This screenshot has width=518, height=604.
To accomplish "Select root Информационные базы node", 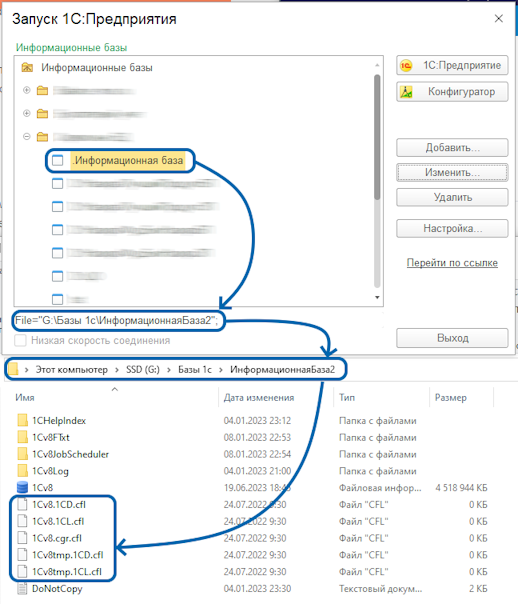I will 97,68.
